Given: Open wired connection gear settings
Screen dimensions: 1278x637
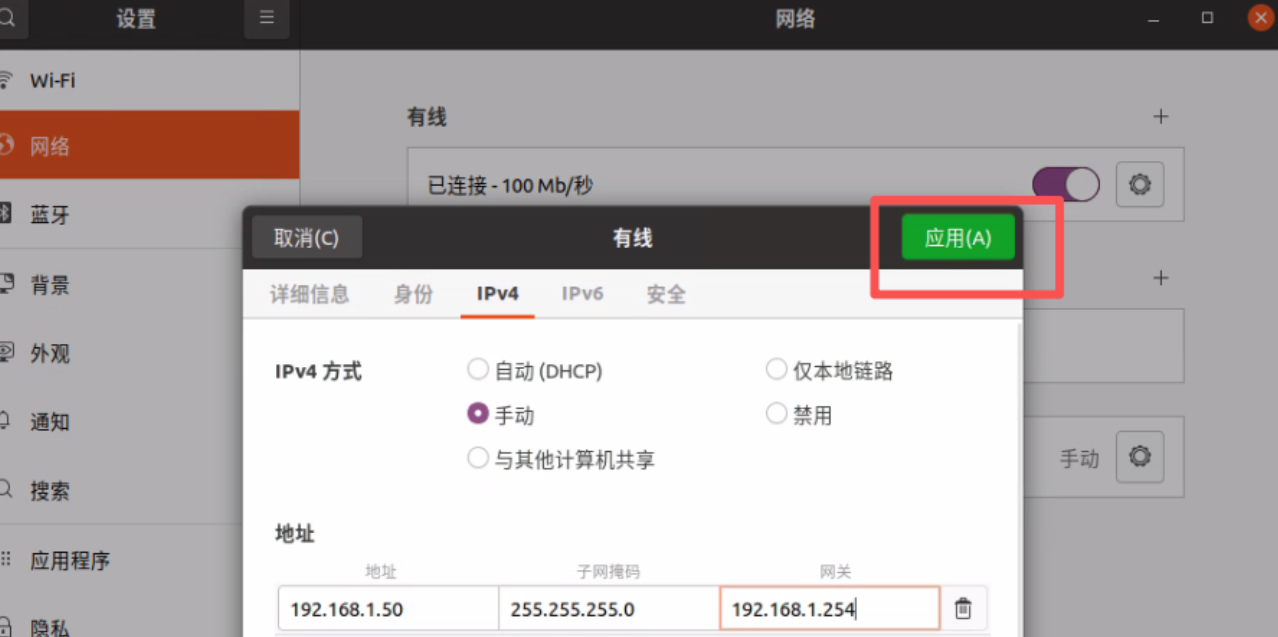Looking at the screenshot, I should pyautogui.click(x=1139, y=185).
